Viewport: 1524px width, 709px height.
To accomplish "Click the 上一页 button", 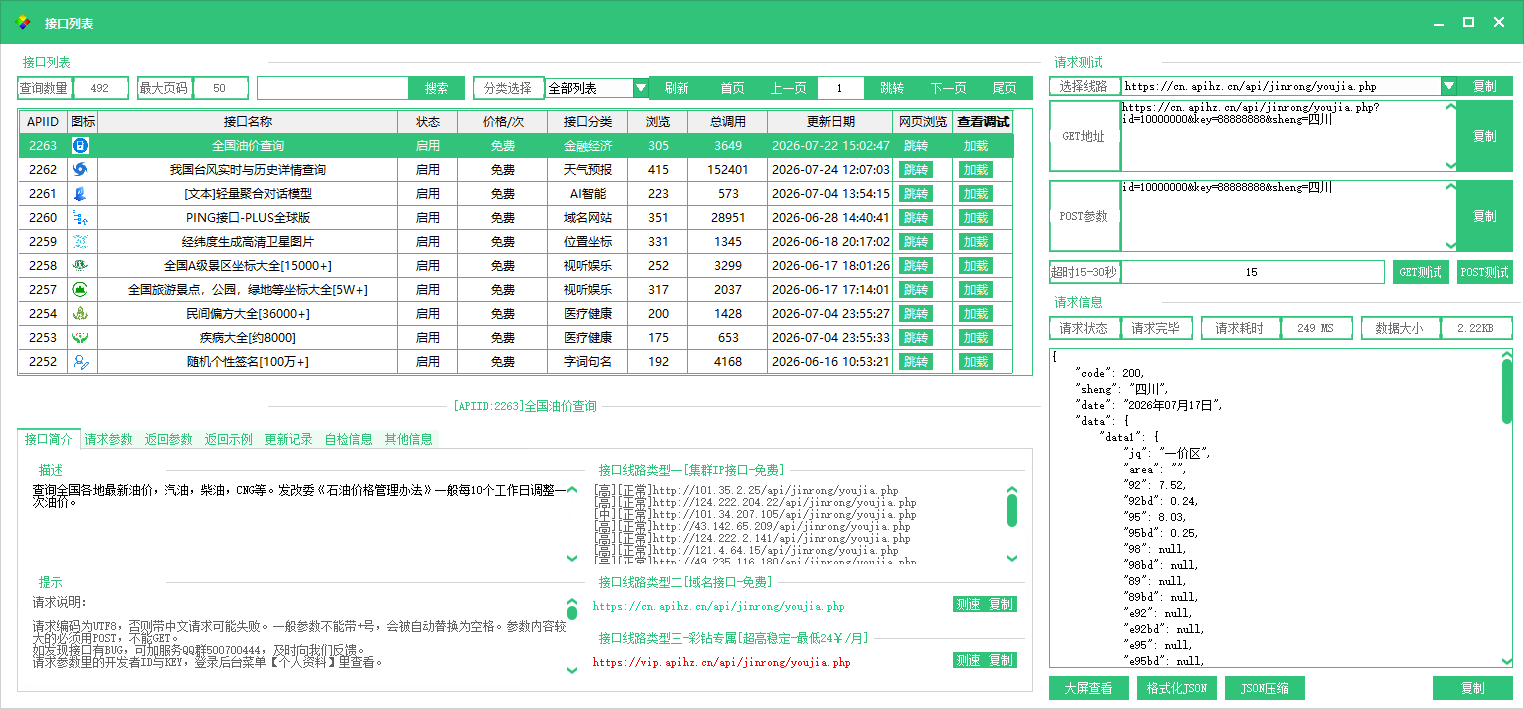I will point(789,88).
